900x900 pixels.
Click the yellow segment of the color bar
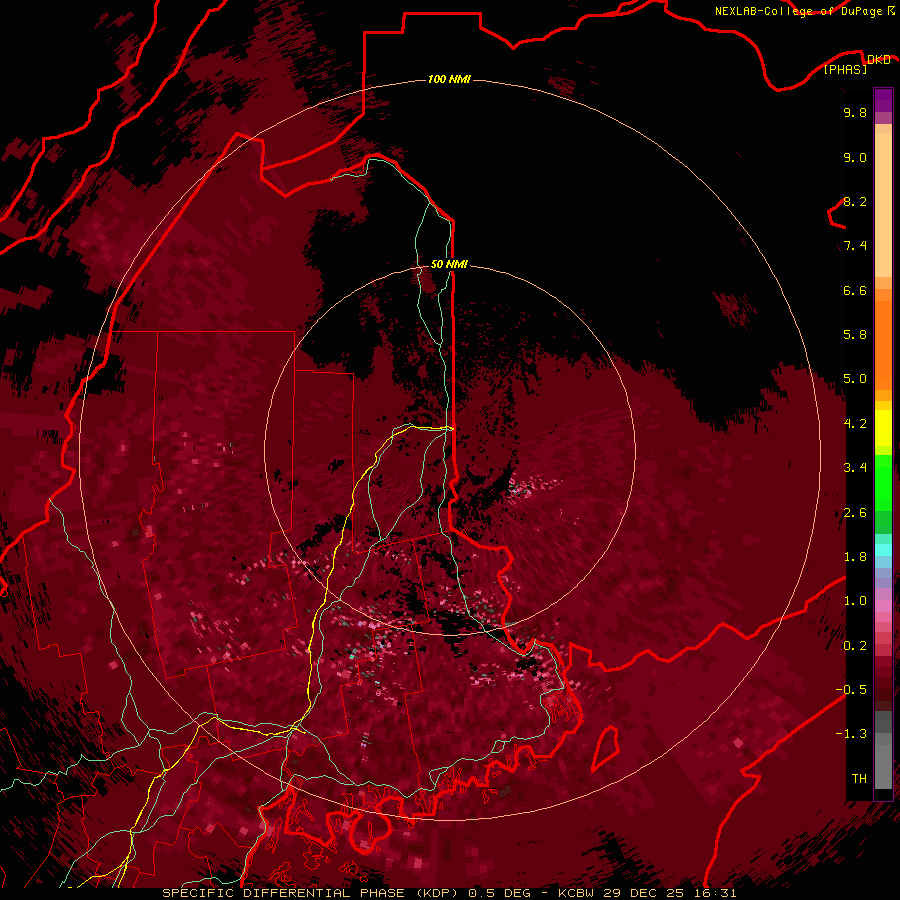point(883,428)
